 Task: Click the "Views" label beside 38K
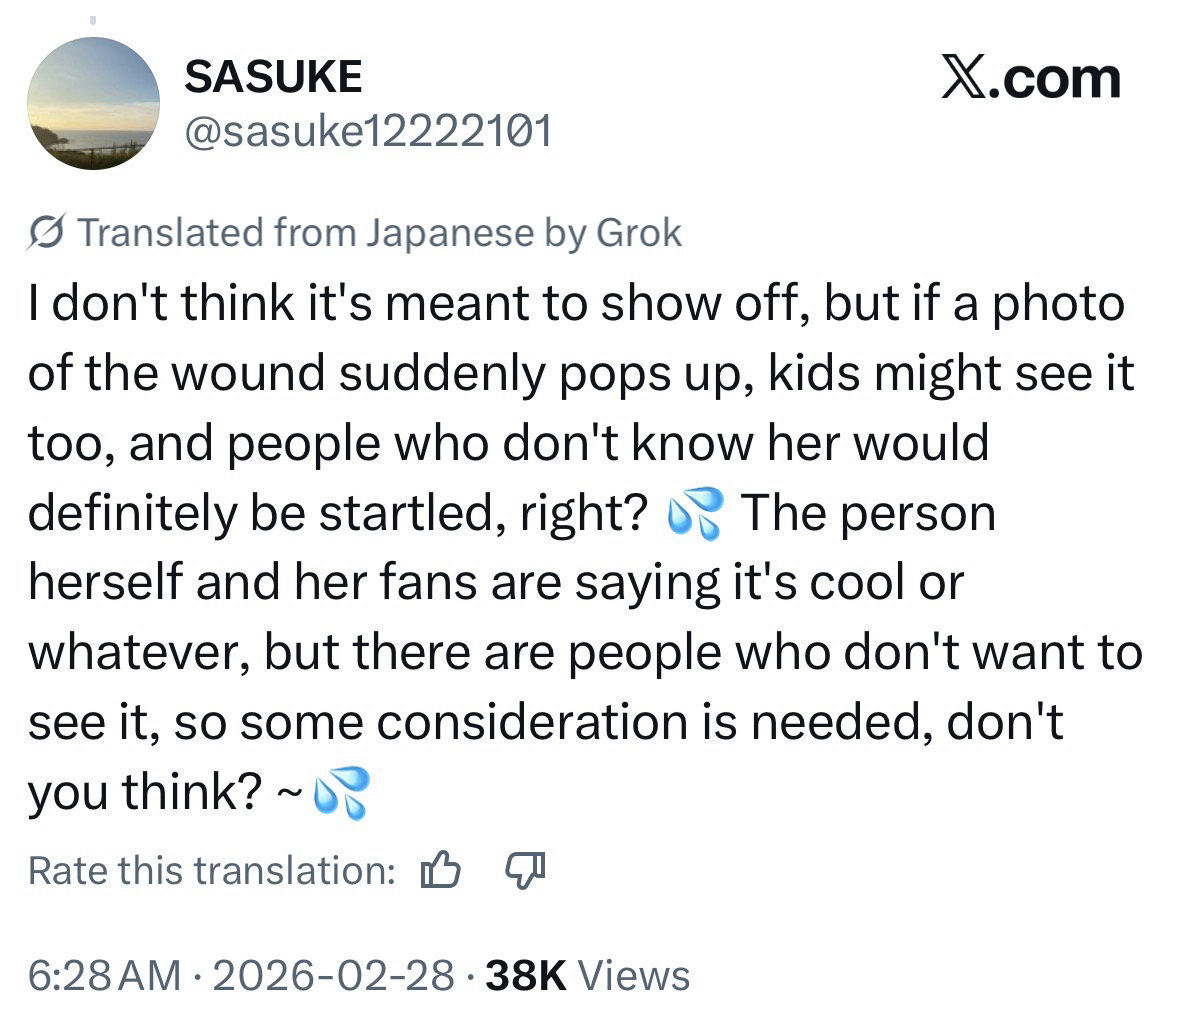click(634, 975)
